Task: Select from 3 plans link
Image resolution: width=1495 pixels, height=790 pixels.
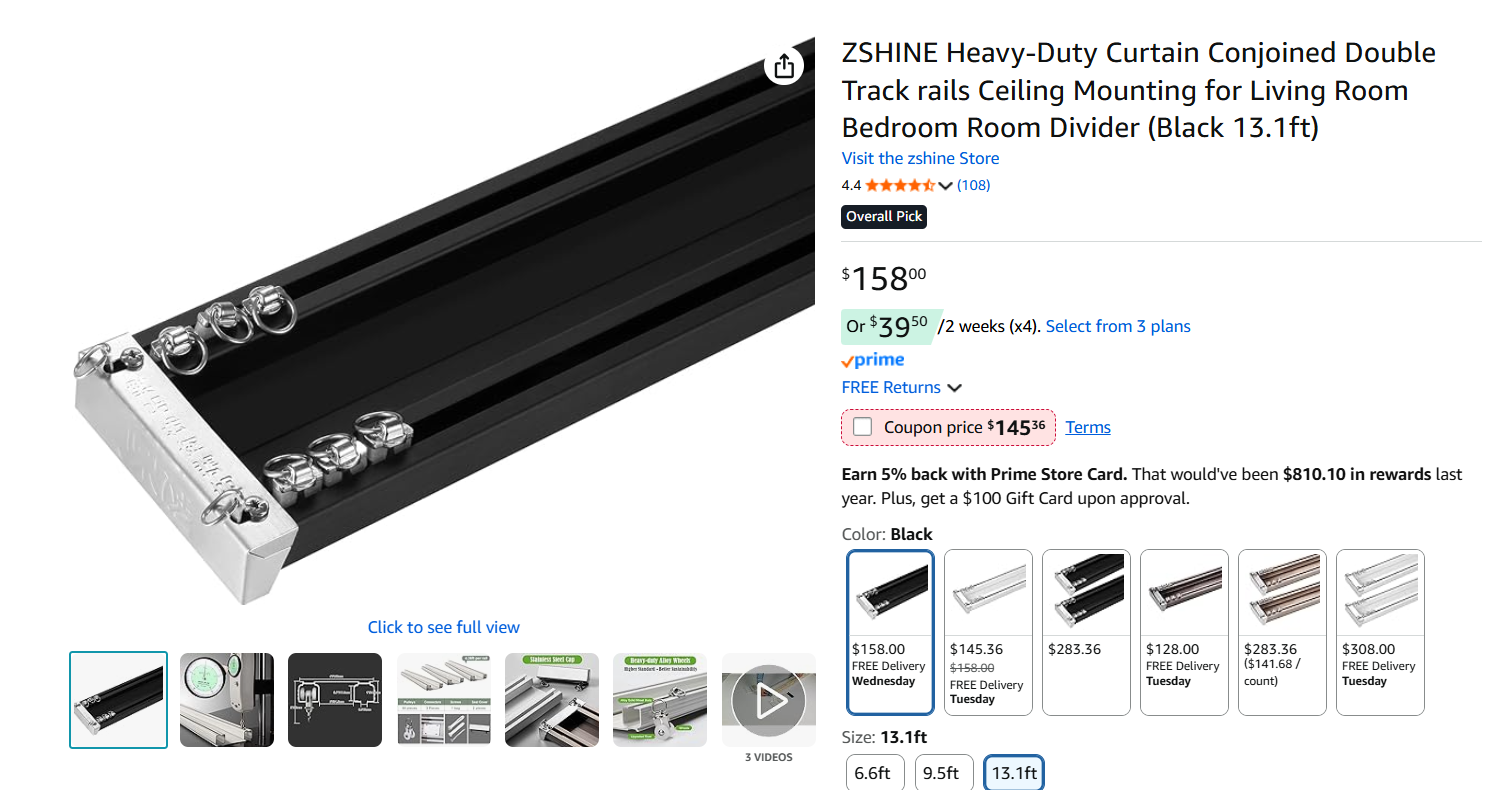Action: (x=1118, y=326)
